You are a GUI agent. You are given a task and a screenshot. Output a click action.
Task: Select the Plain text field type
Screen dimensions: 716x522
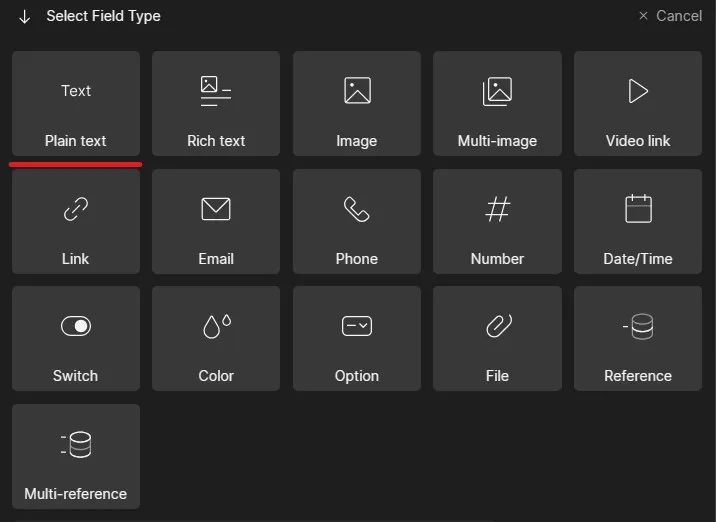[76, 104]
